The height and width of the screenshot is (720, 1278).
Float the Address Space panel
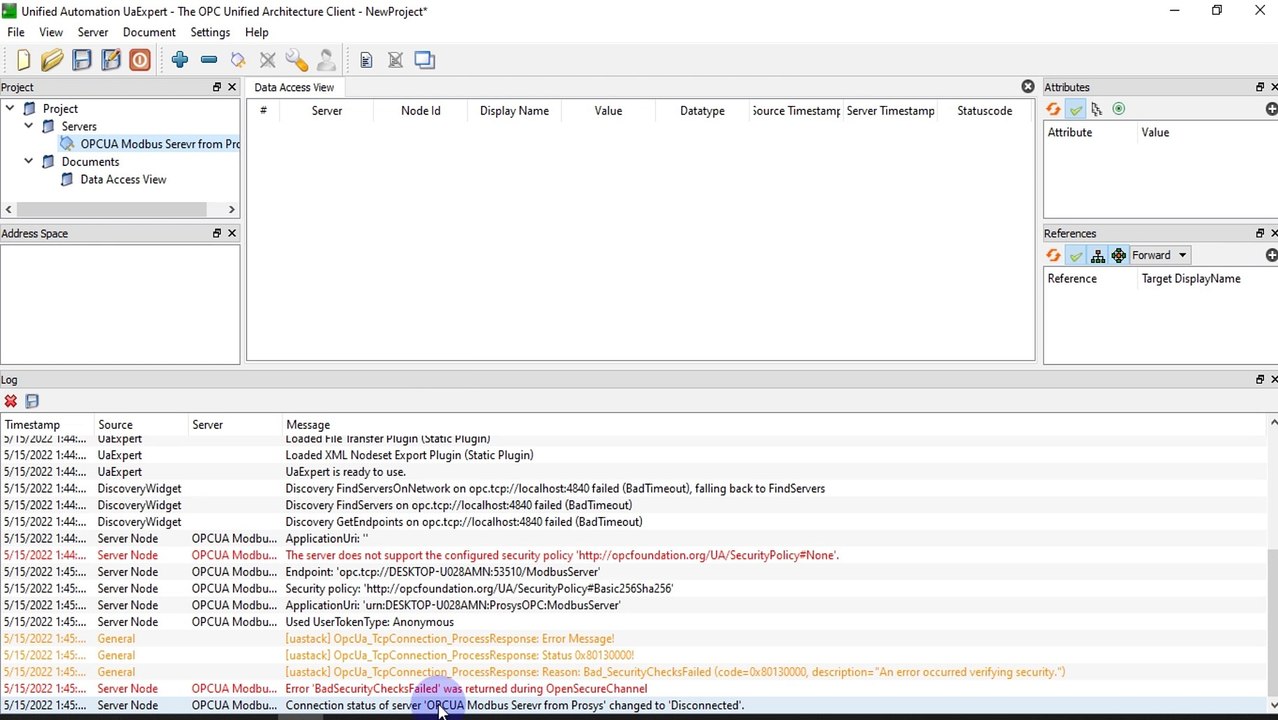click(216, 233)
